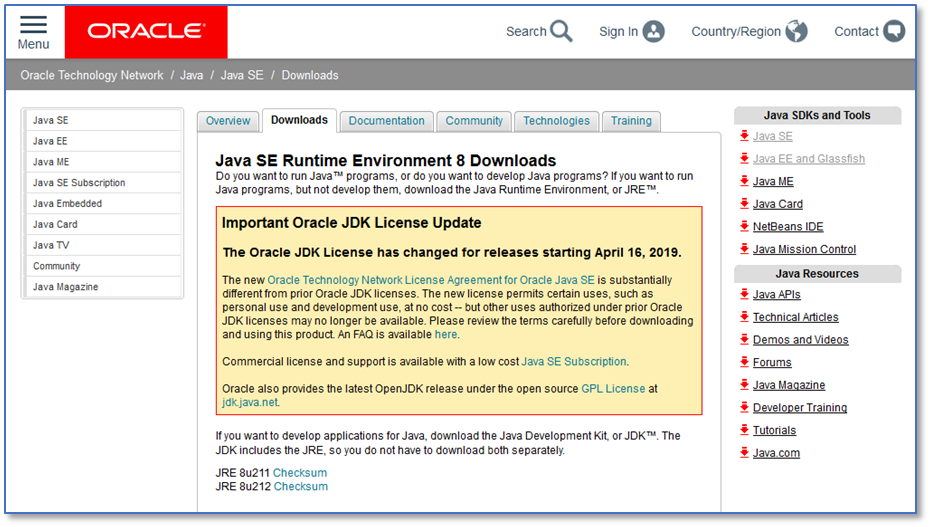Click download arrow icon beside Java ME

[744, 181]
